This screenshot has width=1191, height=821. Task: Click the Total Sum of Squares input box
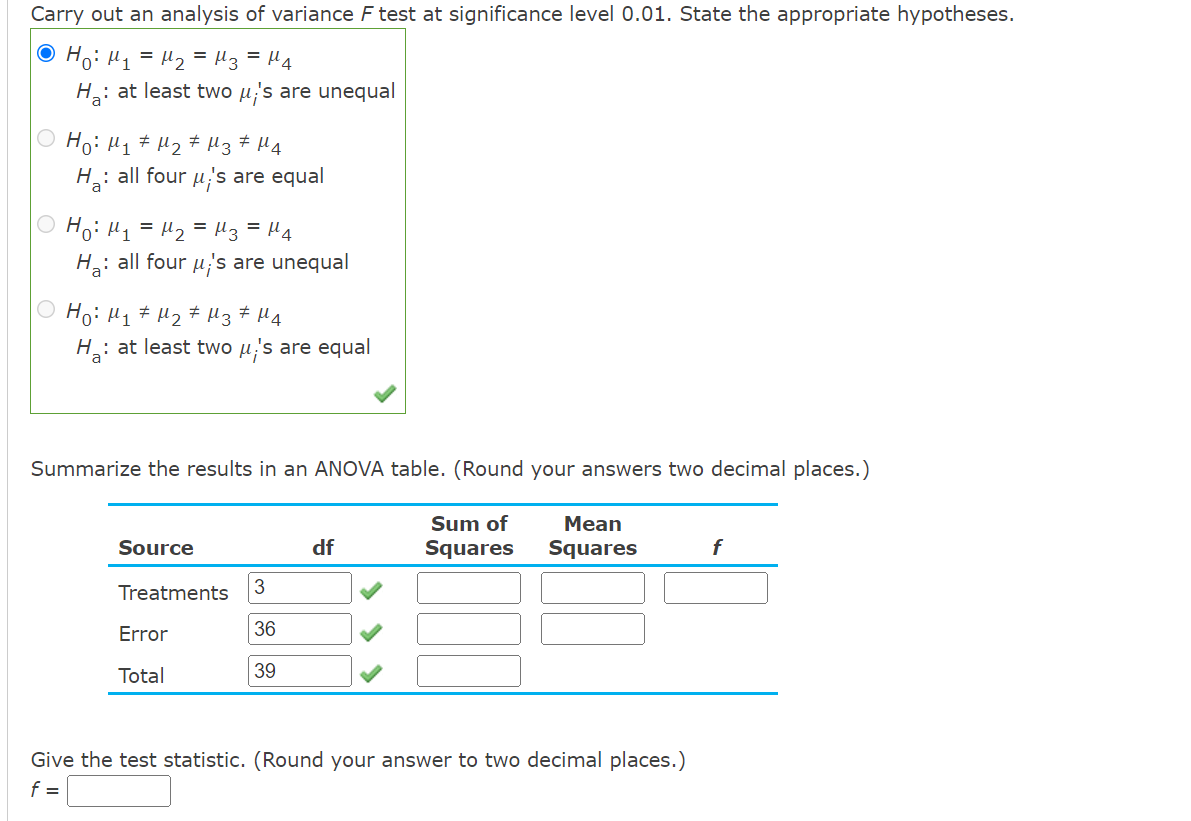coord(468,670)
